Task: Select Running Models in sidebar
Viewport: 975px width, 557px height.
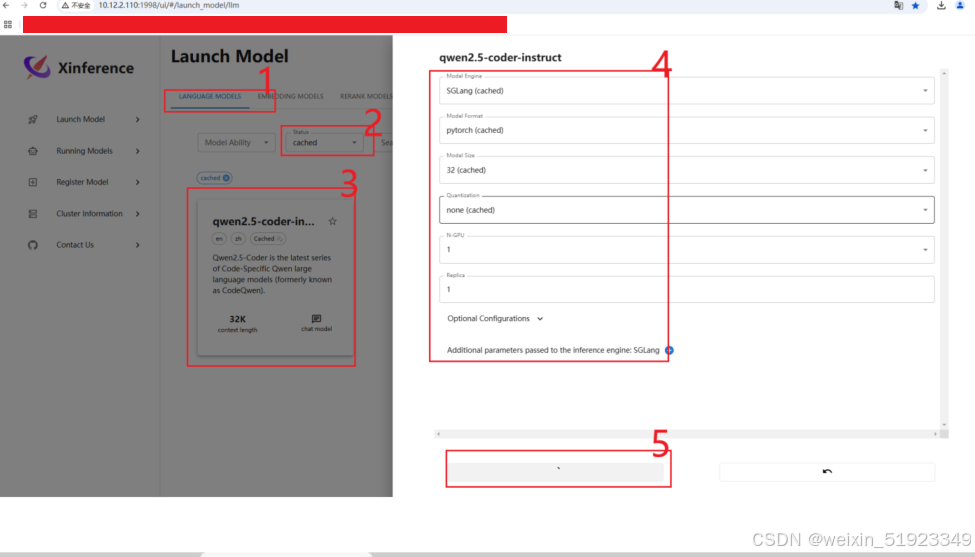Action: click(85, 151)
